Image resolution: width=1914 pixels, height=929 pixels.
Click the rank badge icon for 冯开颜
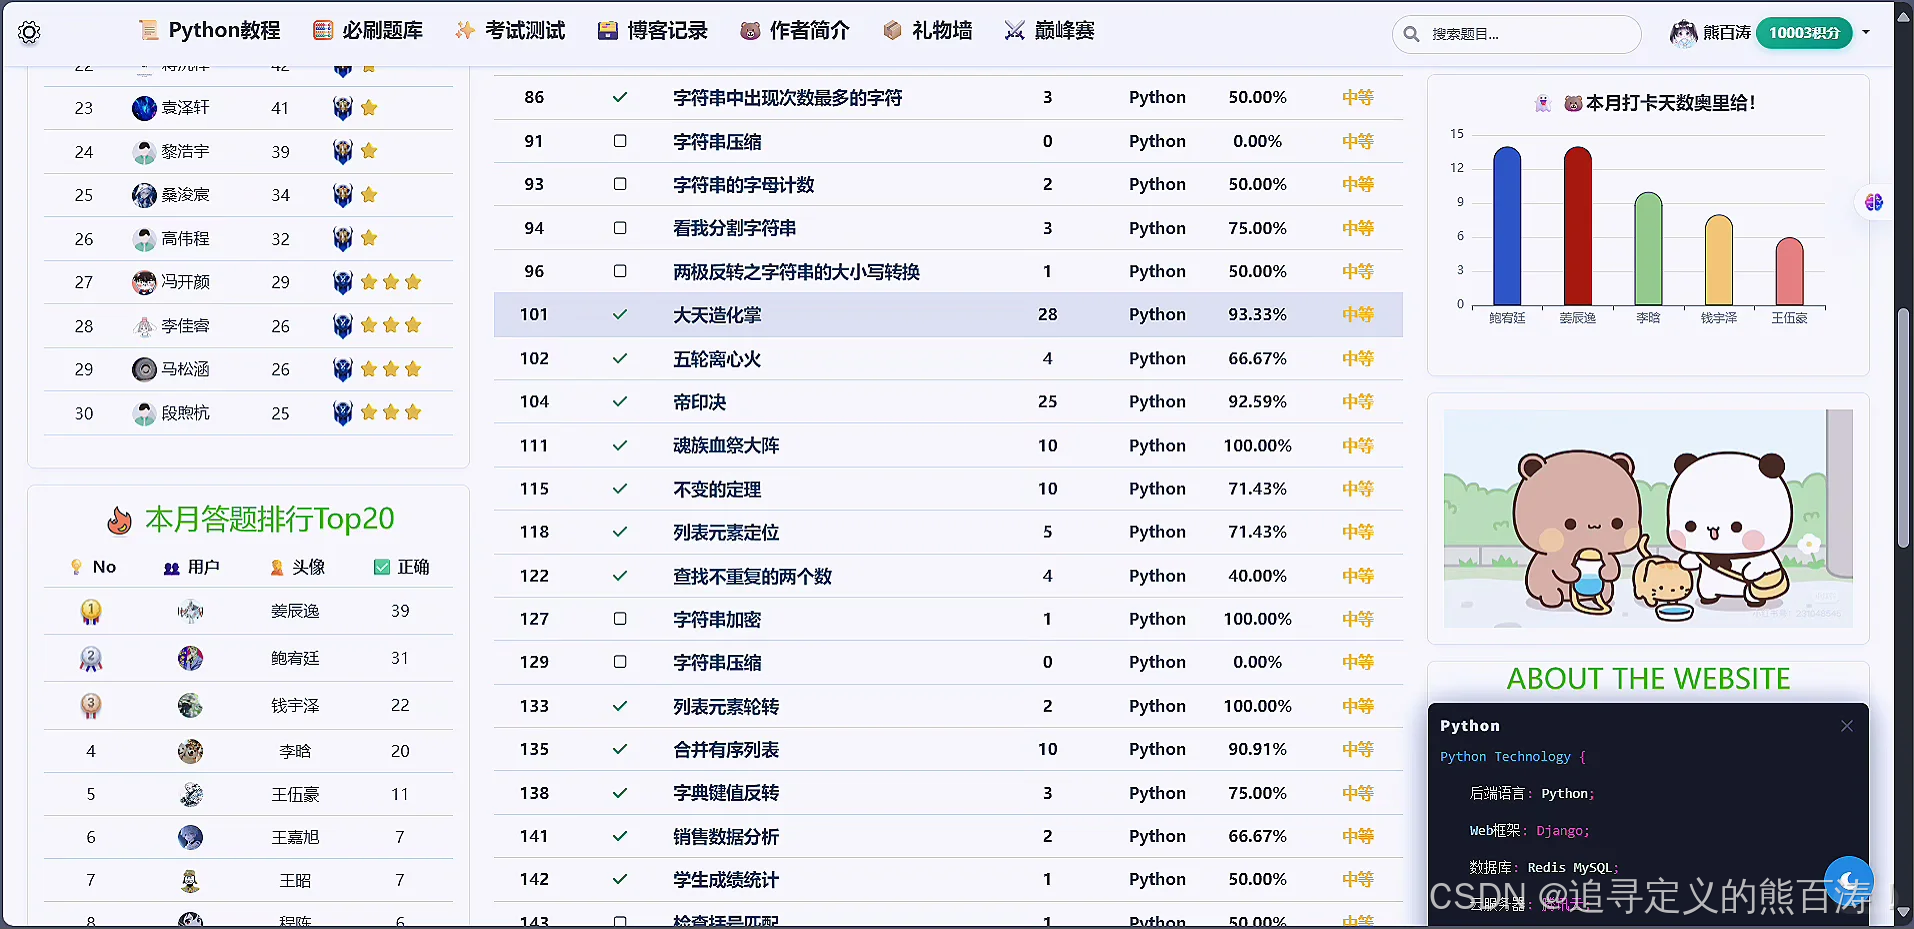click(342, 282)
